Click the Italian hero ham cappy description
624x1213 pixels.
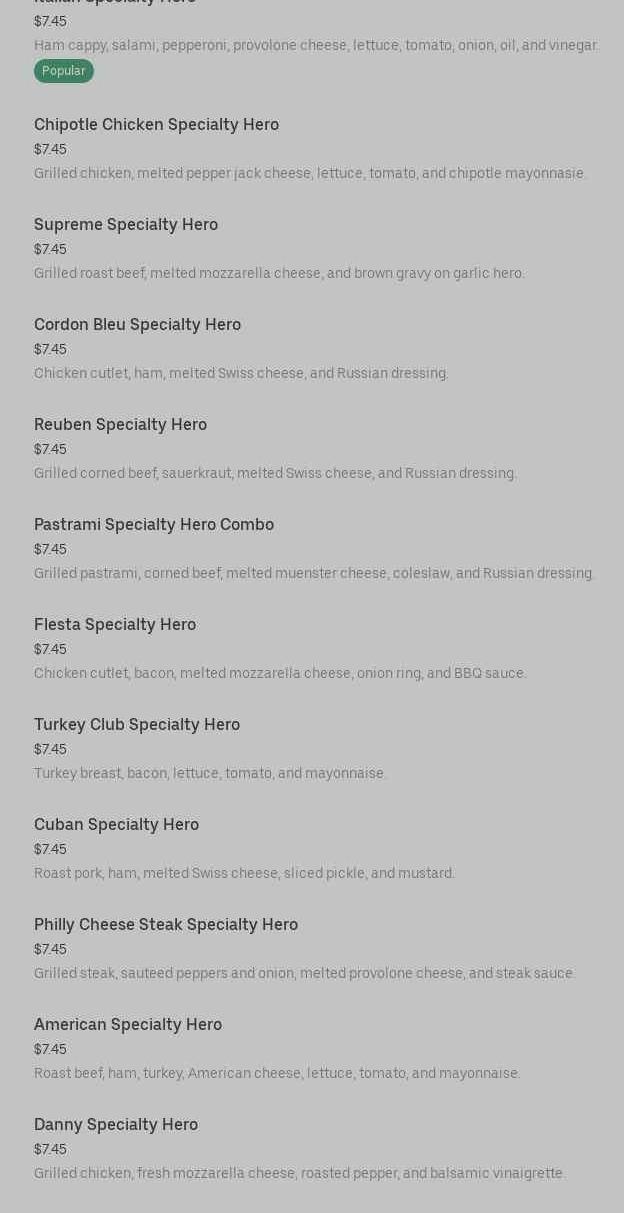click(316, 45)
